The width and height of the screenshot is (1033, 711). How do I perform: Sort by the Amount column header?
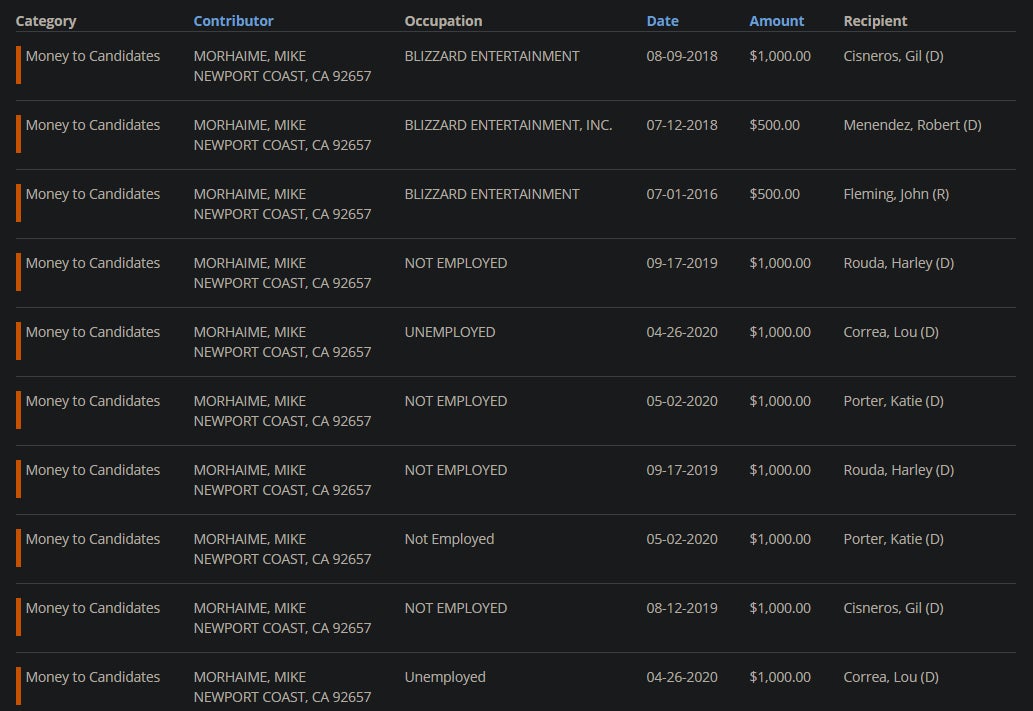[x=776, y=21]
